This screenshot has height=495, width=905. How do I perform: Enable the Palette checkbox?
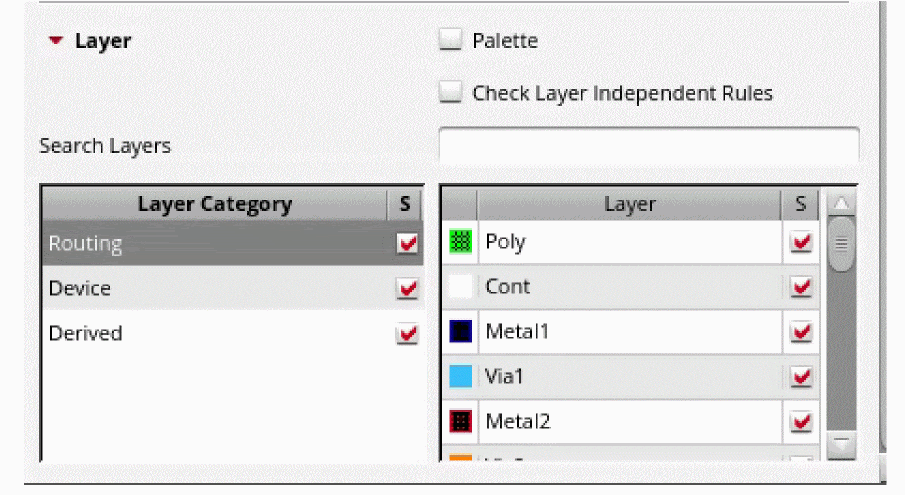452,41
